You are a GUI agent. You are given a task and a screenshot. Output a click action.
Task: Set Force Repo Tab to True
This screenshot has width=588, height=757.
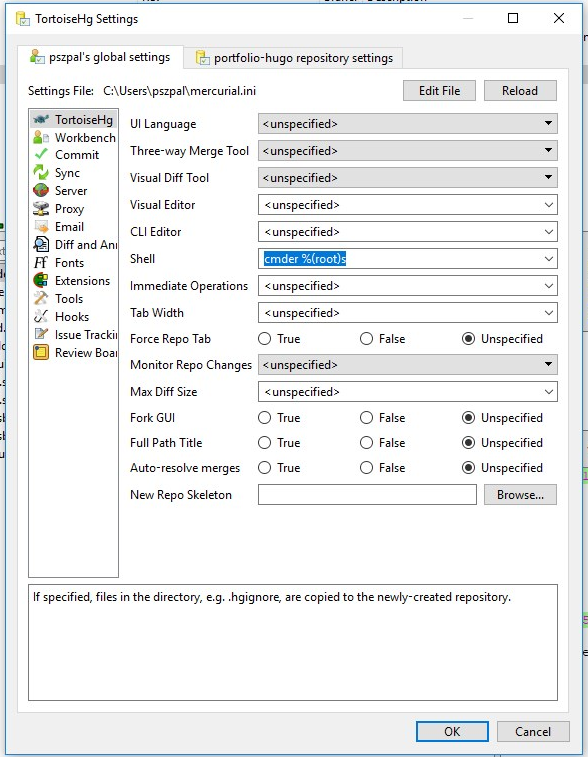click(265, 339)
